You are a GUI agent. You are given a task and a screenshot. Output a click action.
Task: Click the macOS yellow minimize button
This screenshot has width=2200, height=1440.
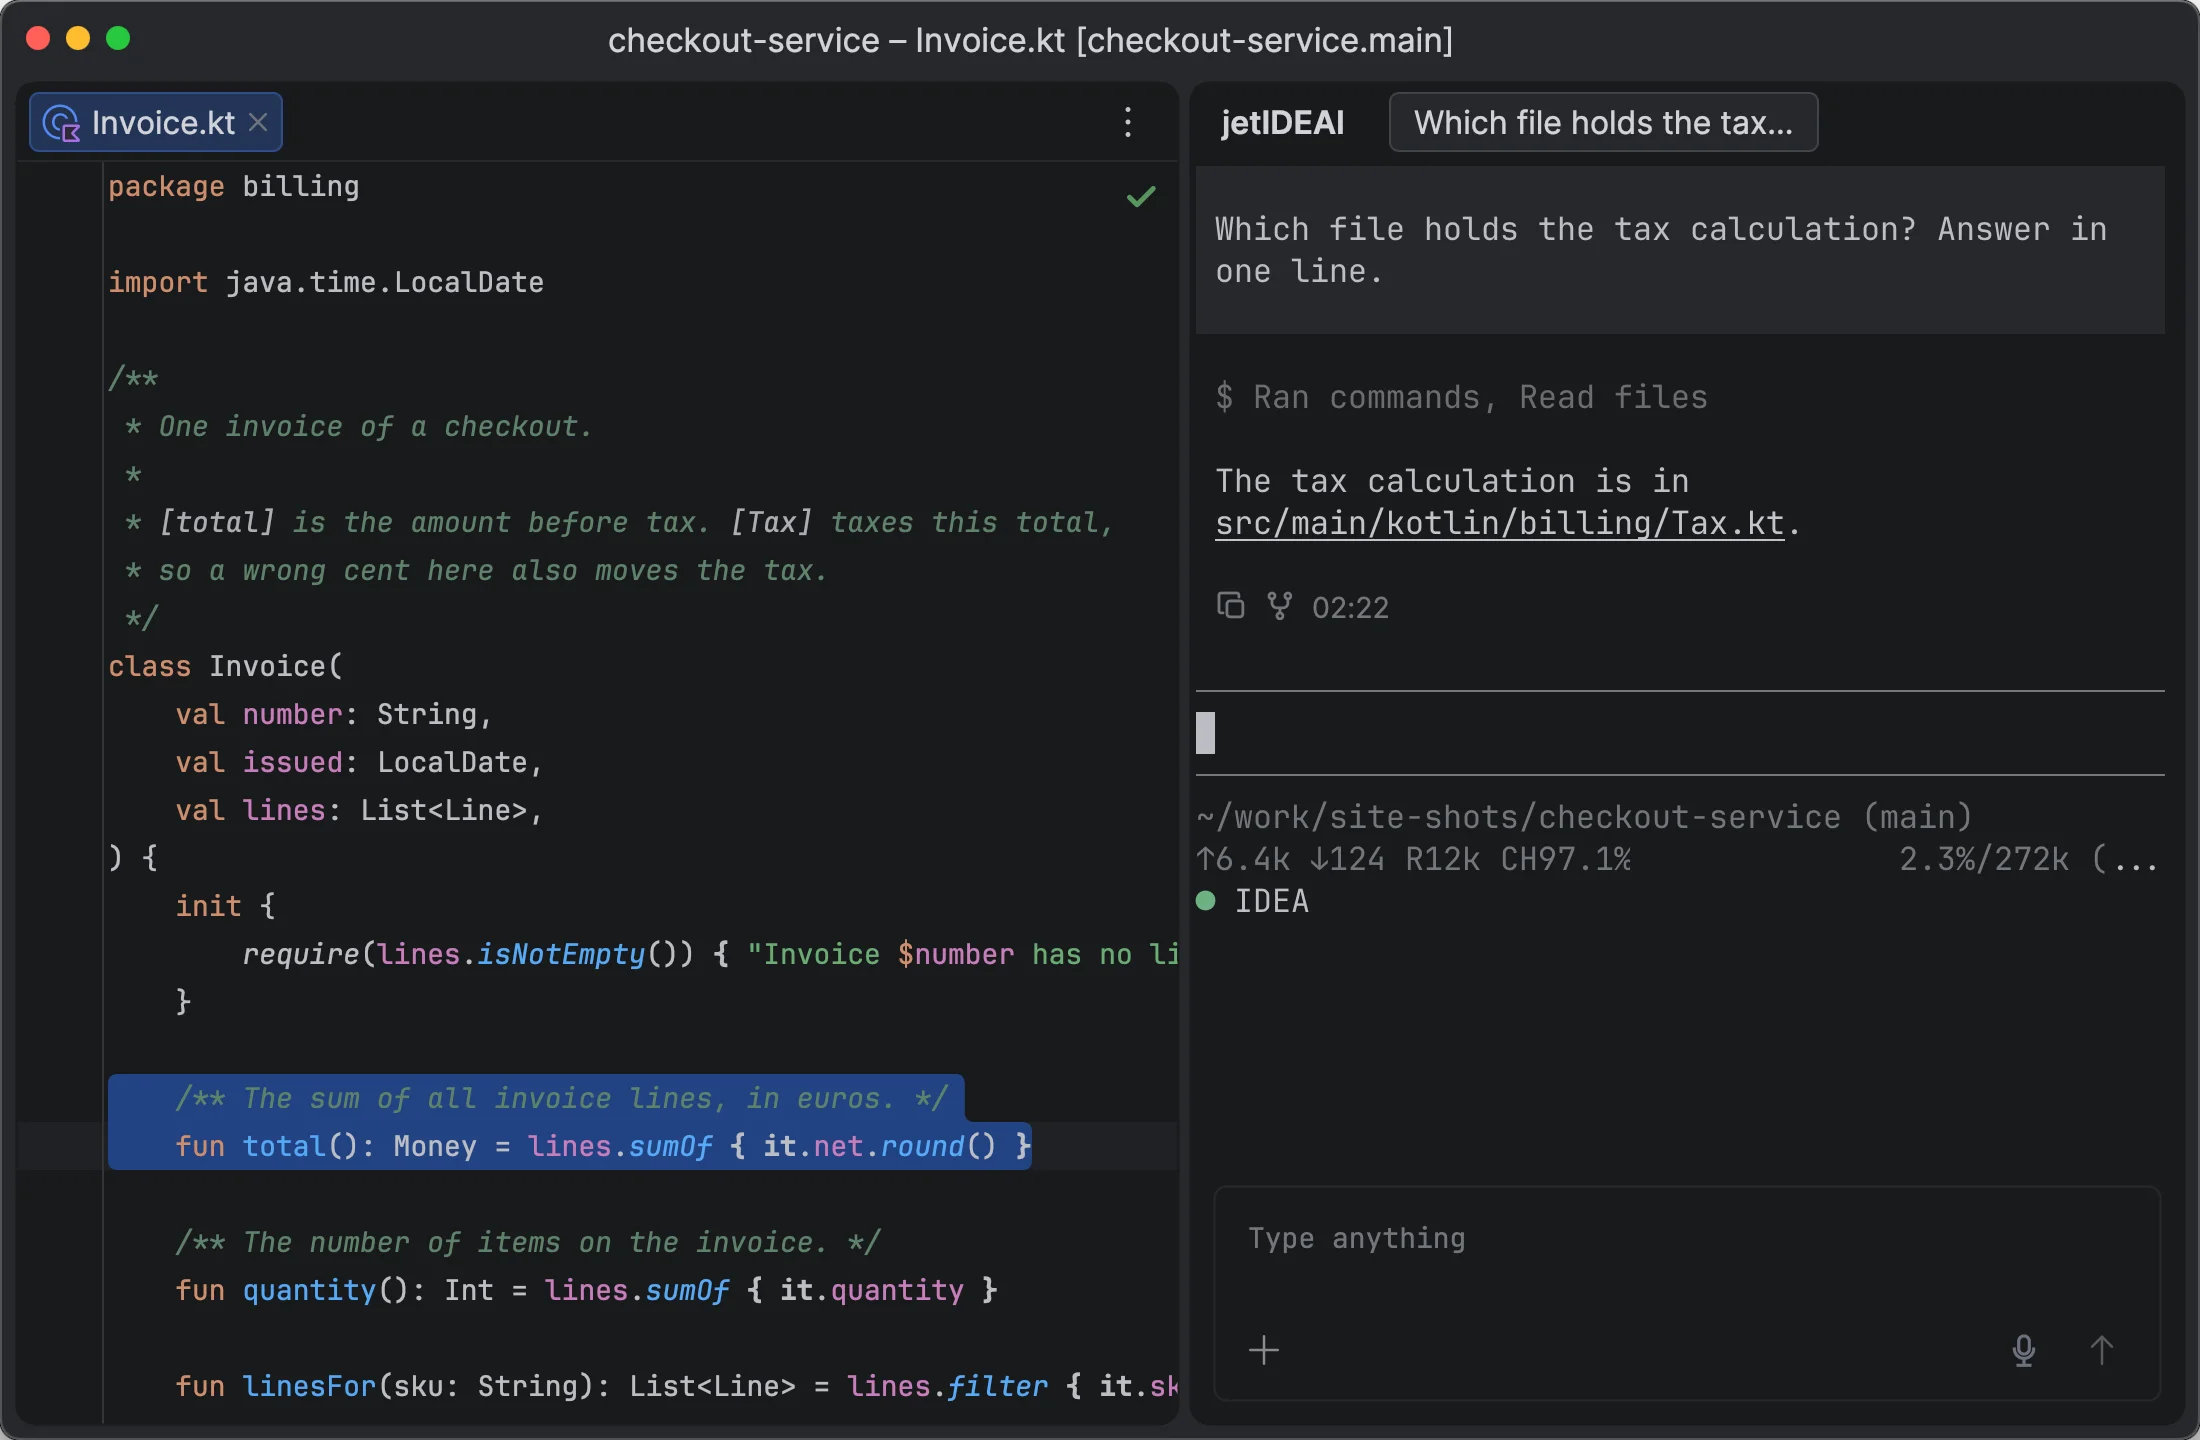(x=78, y=38)
